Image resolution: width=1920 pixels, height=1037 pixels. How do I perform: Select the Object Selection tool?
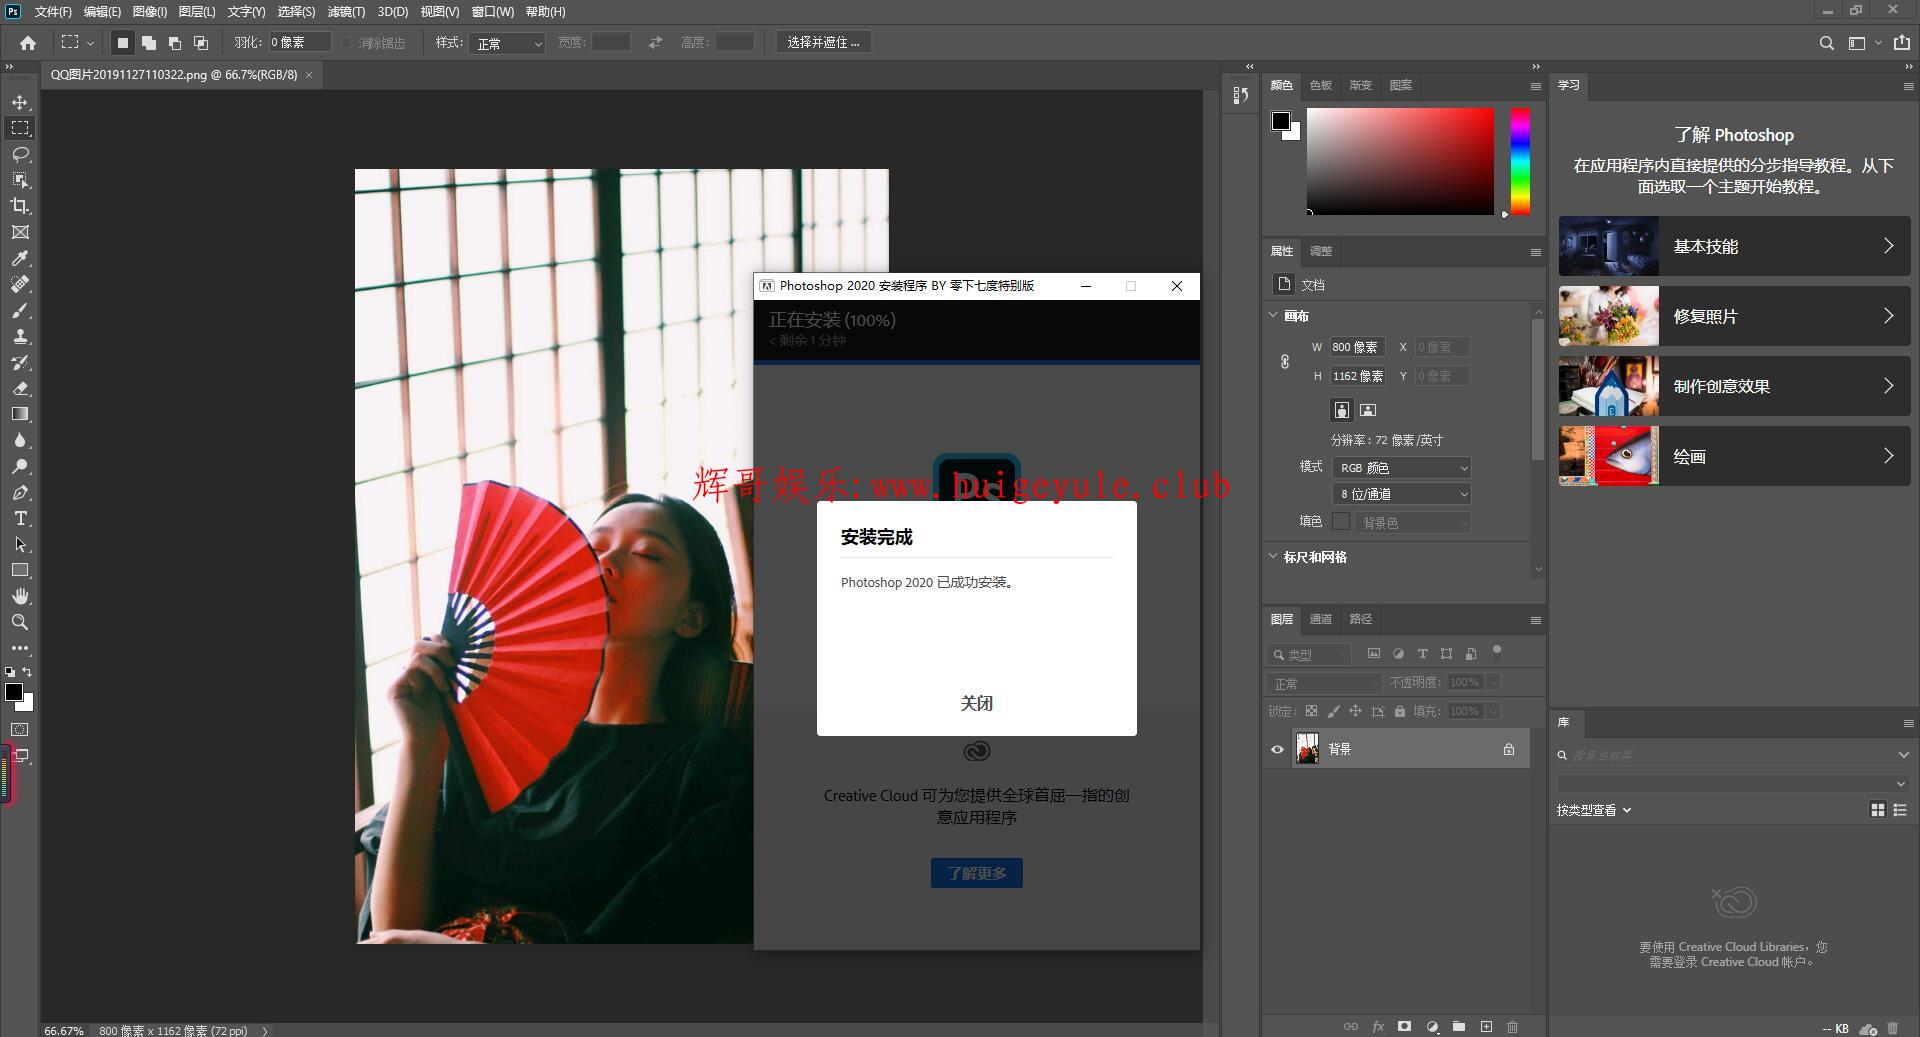point(20,180)
